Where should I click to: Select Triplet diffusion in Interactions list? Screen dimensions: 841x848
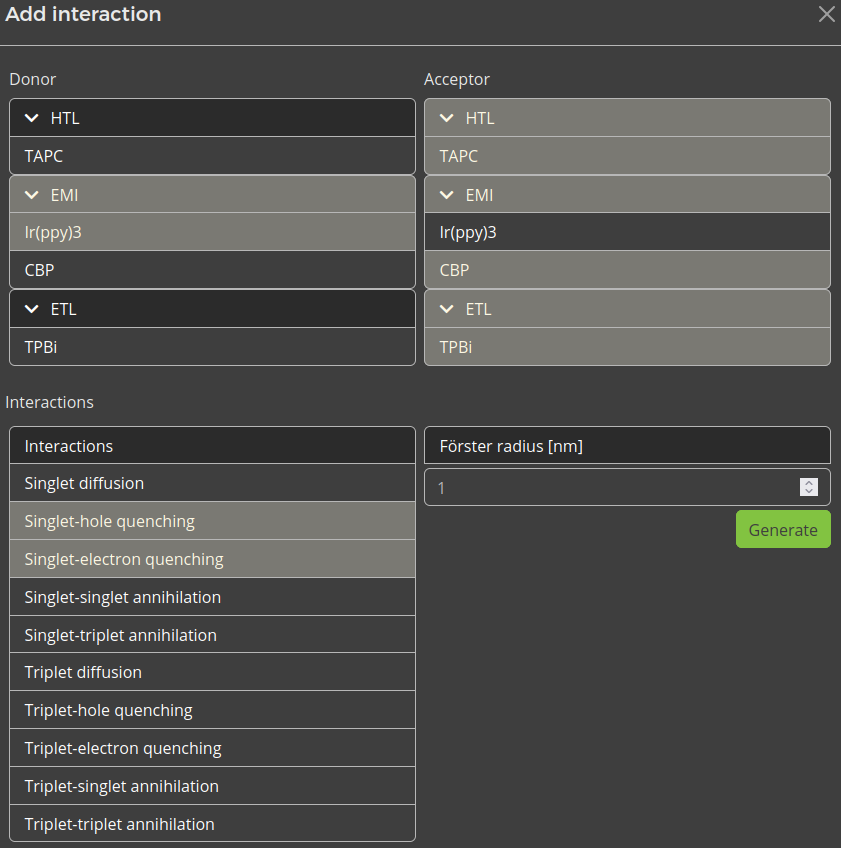(212, 672)
